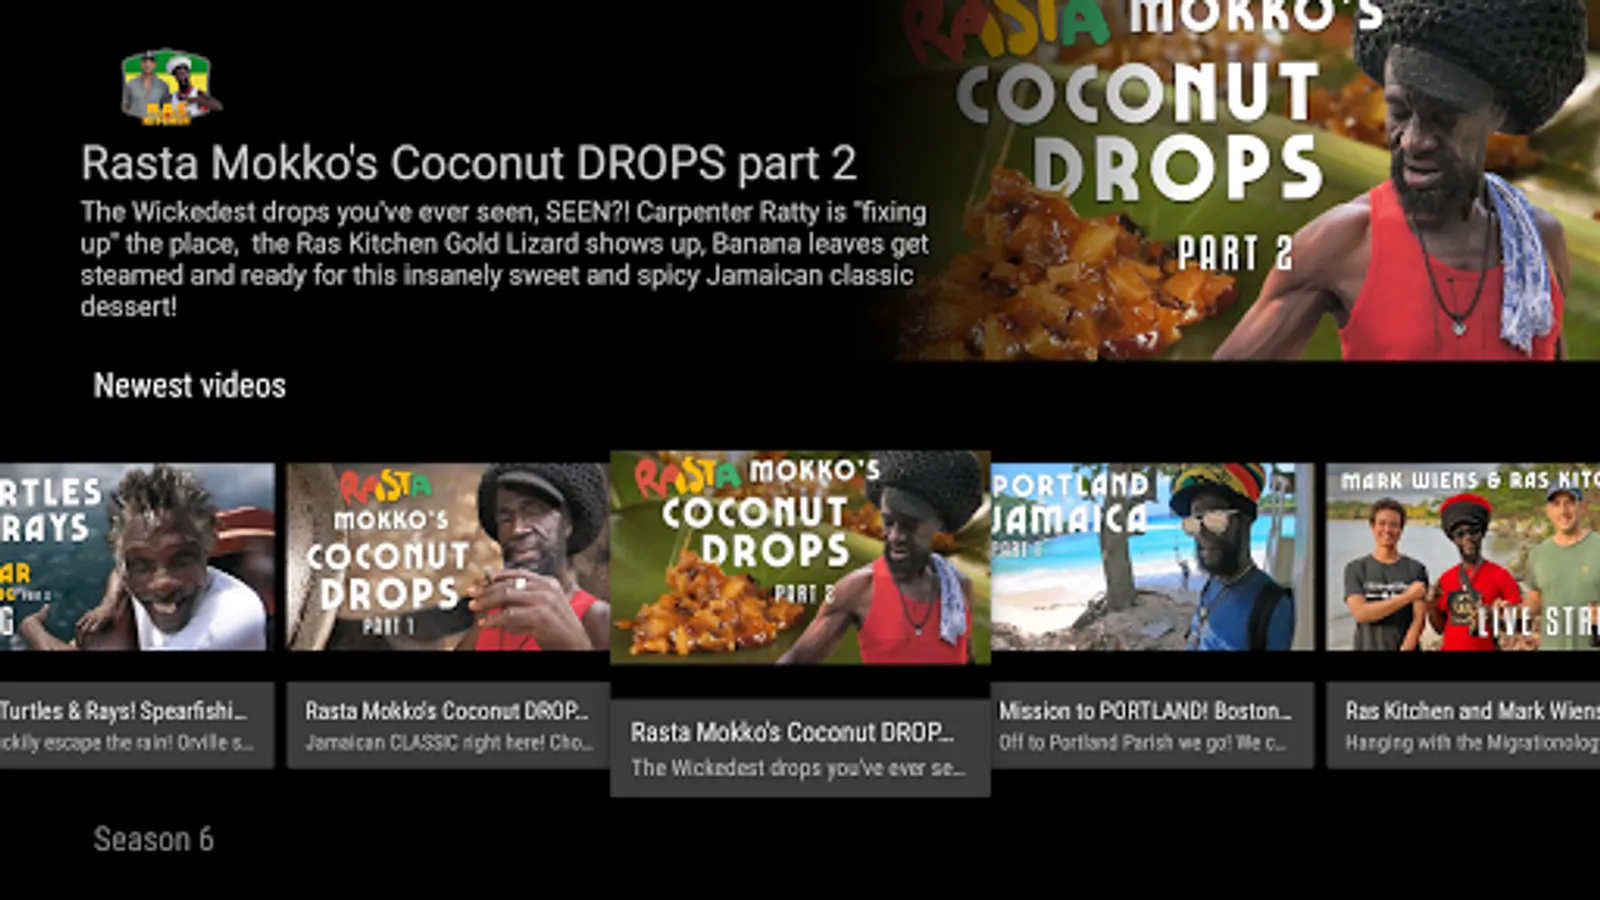Open the highlighted Coconut DROPS title card
The height and width of the screenshot is (900, 1600).
(800, 748)
